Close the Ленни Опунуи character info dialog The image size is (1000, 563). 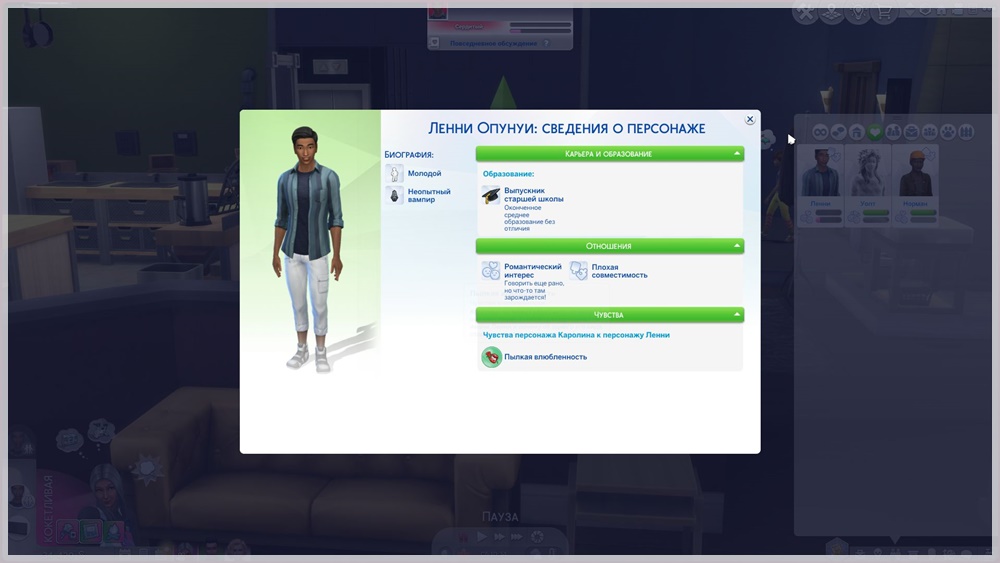[x=750, y=119]
